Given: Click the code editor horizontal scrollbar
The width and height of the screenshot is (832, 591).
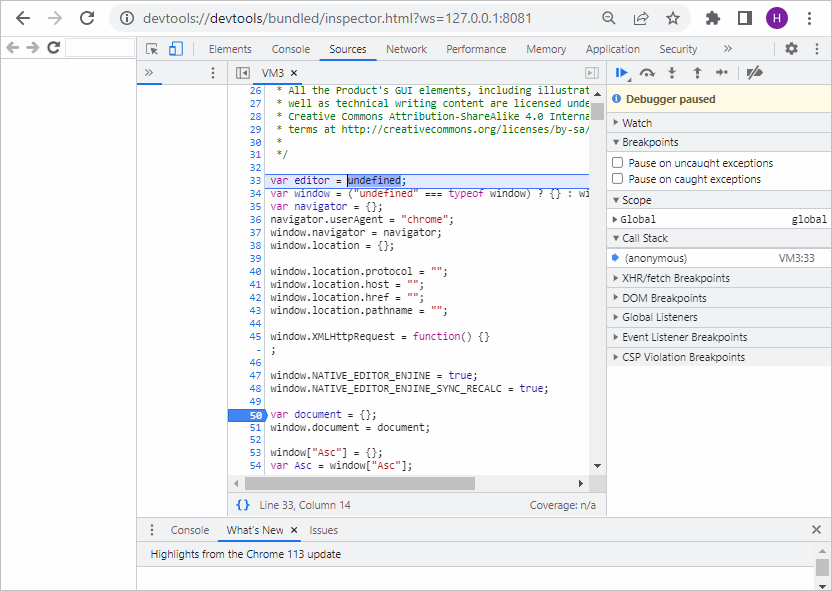Looking at the screenshot, I should 360,483.
